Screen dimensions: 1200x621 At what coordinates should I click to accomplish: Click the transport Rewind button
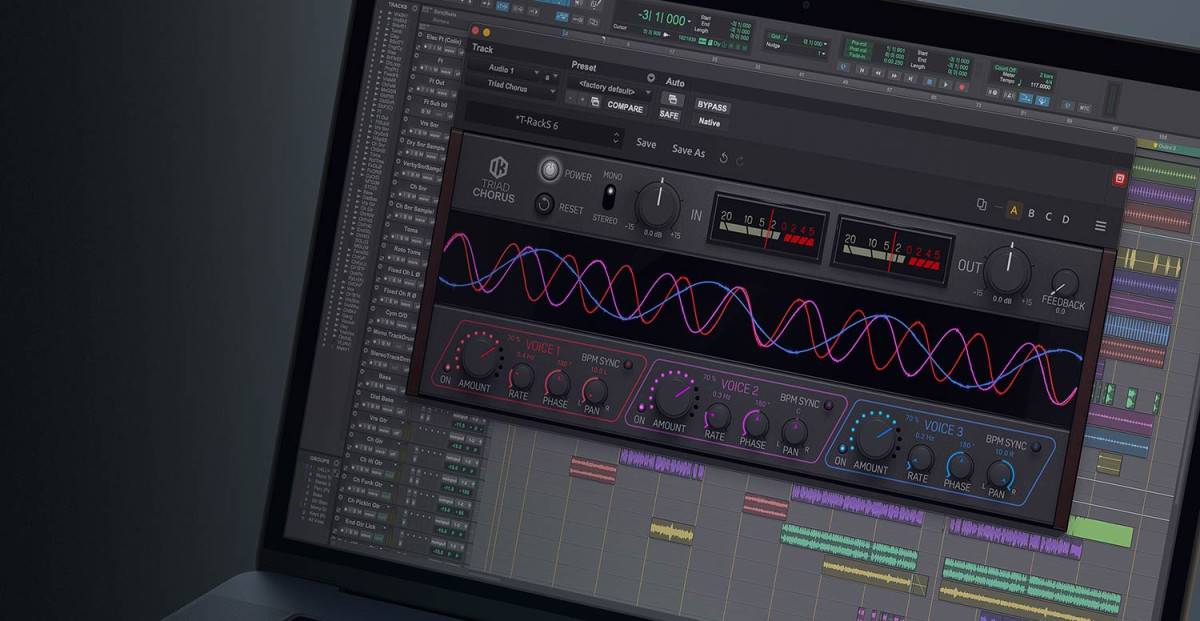pos(878,74)
